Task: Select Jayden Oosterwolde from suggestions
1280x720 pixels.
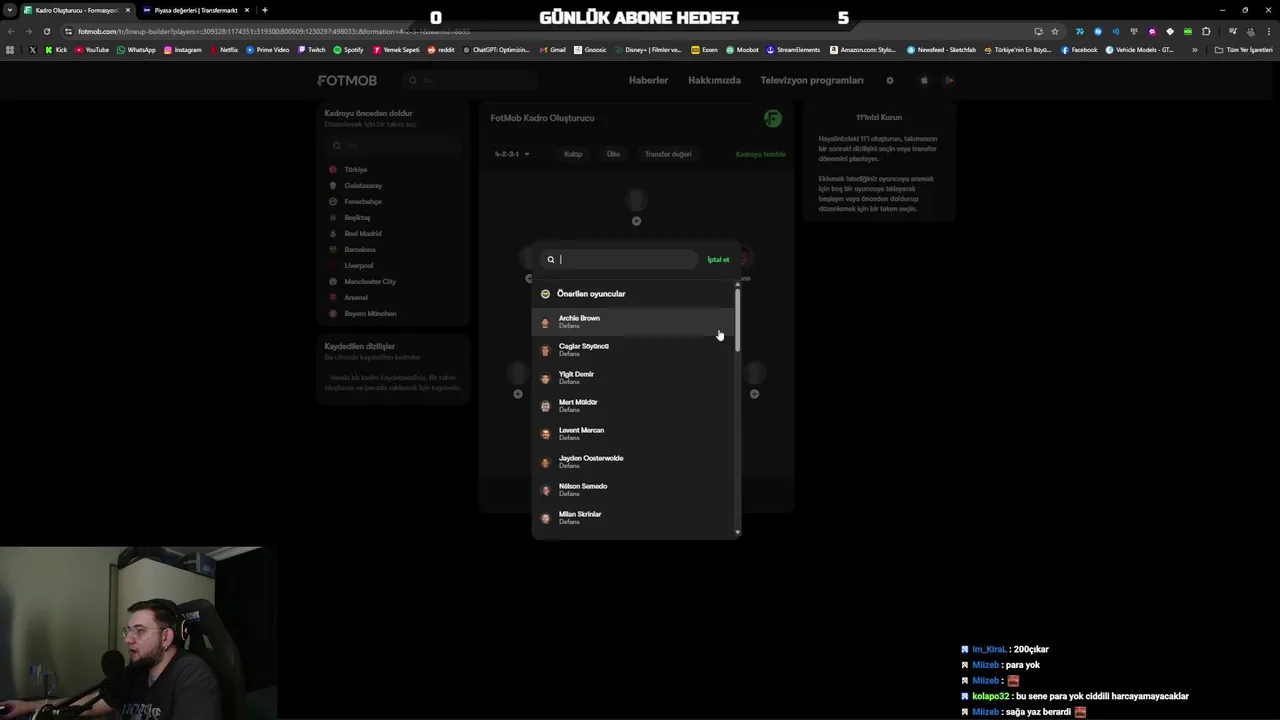Action: (634, 462)
